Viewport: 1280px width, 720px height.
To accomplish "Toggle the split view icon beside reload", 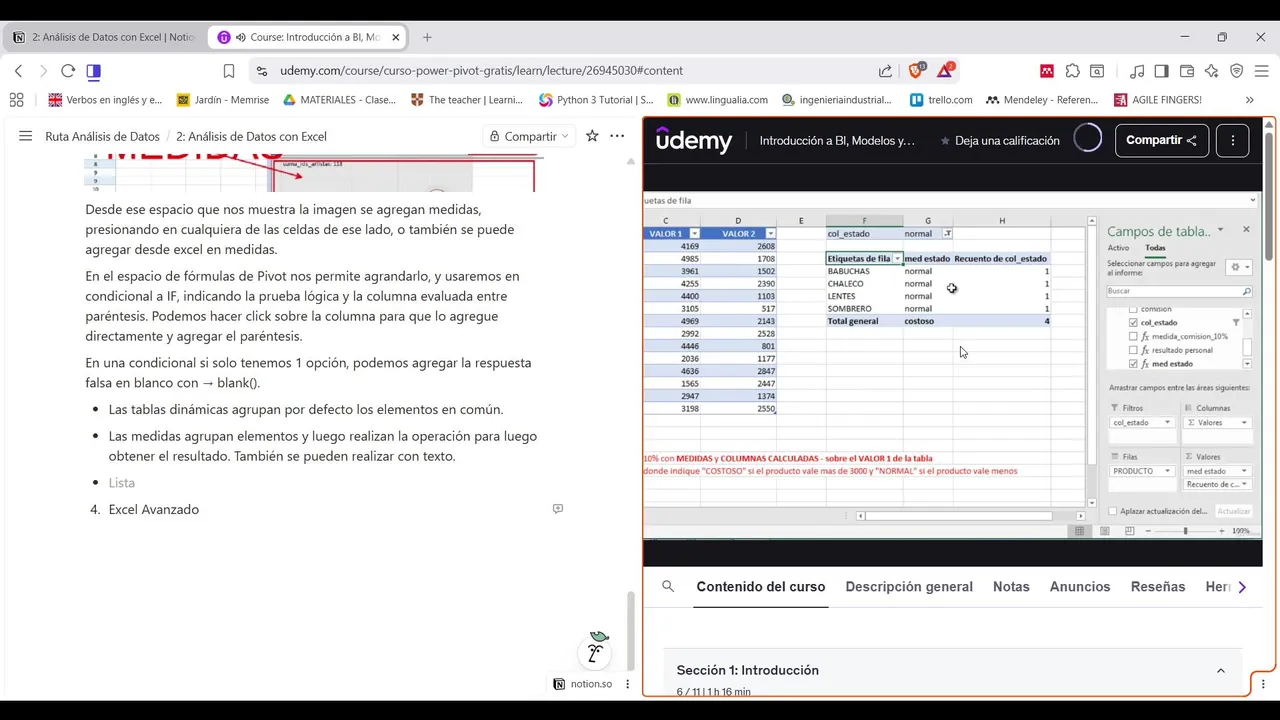I will [x=93, y=71].
